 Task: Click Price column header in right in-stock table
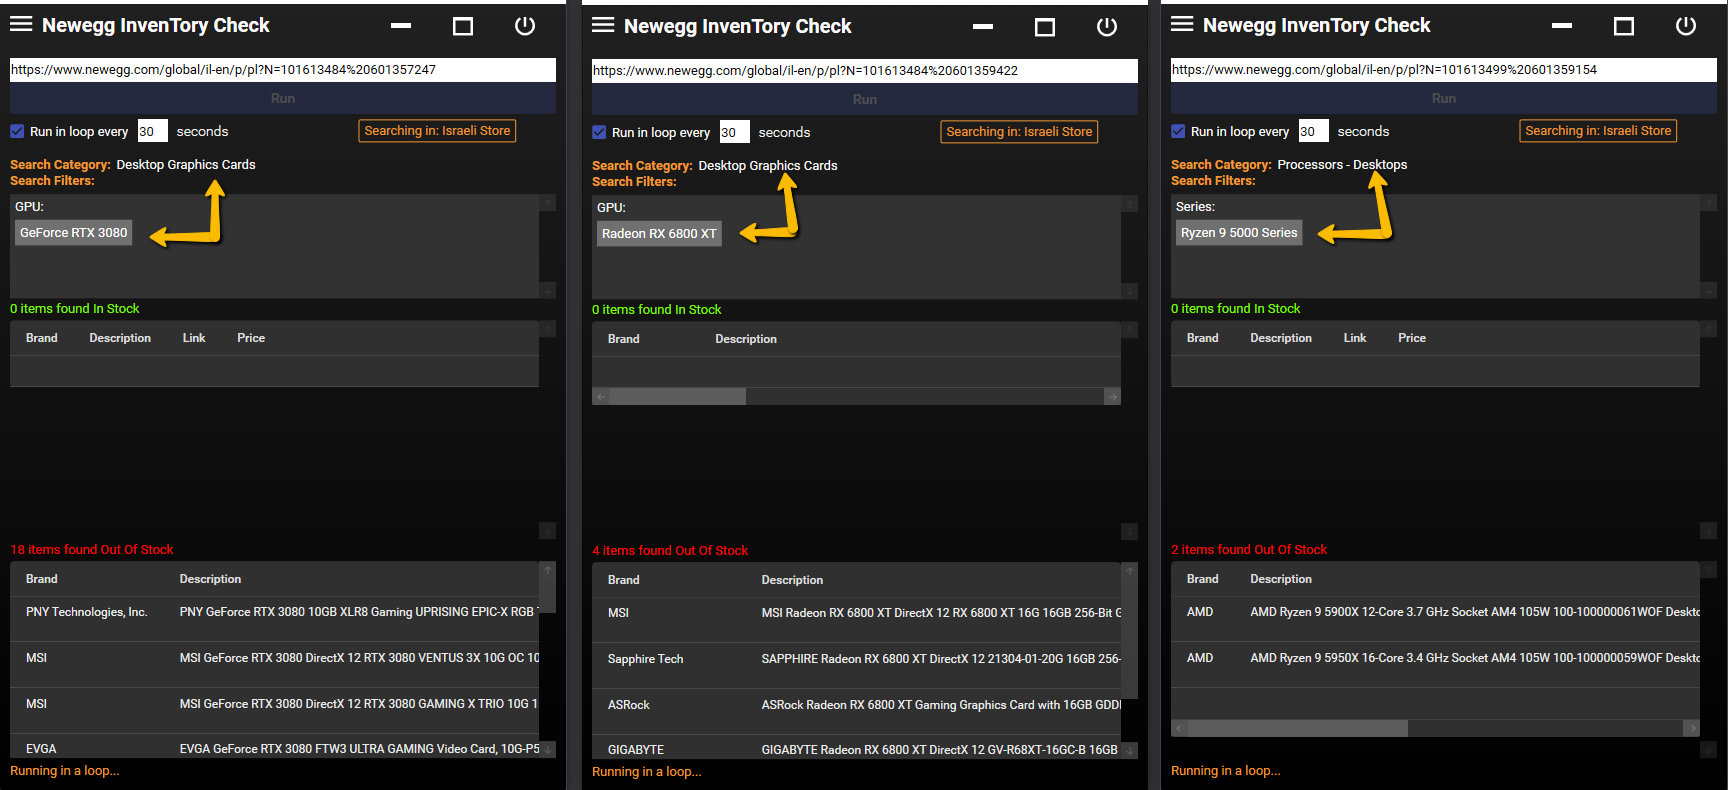(x=1412, y=338)
